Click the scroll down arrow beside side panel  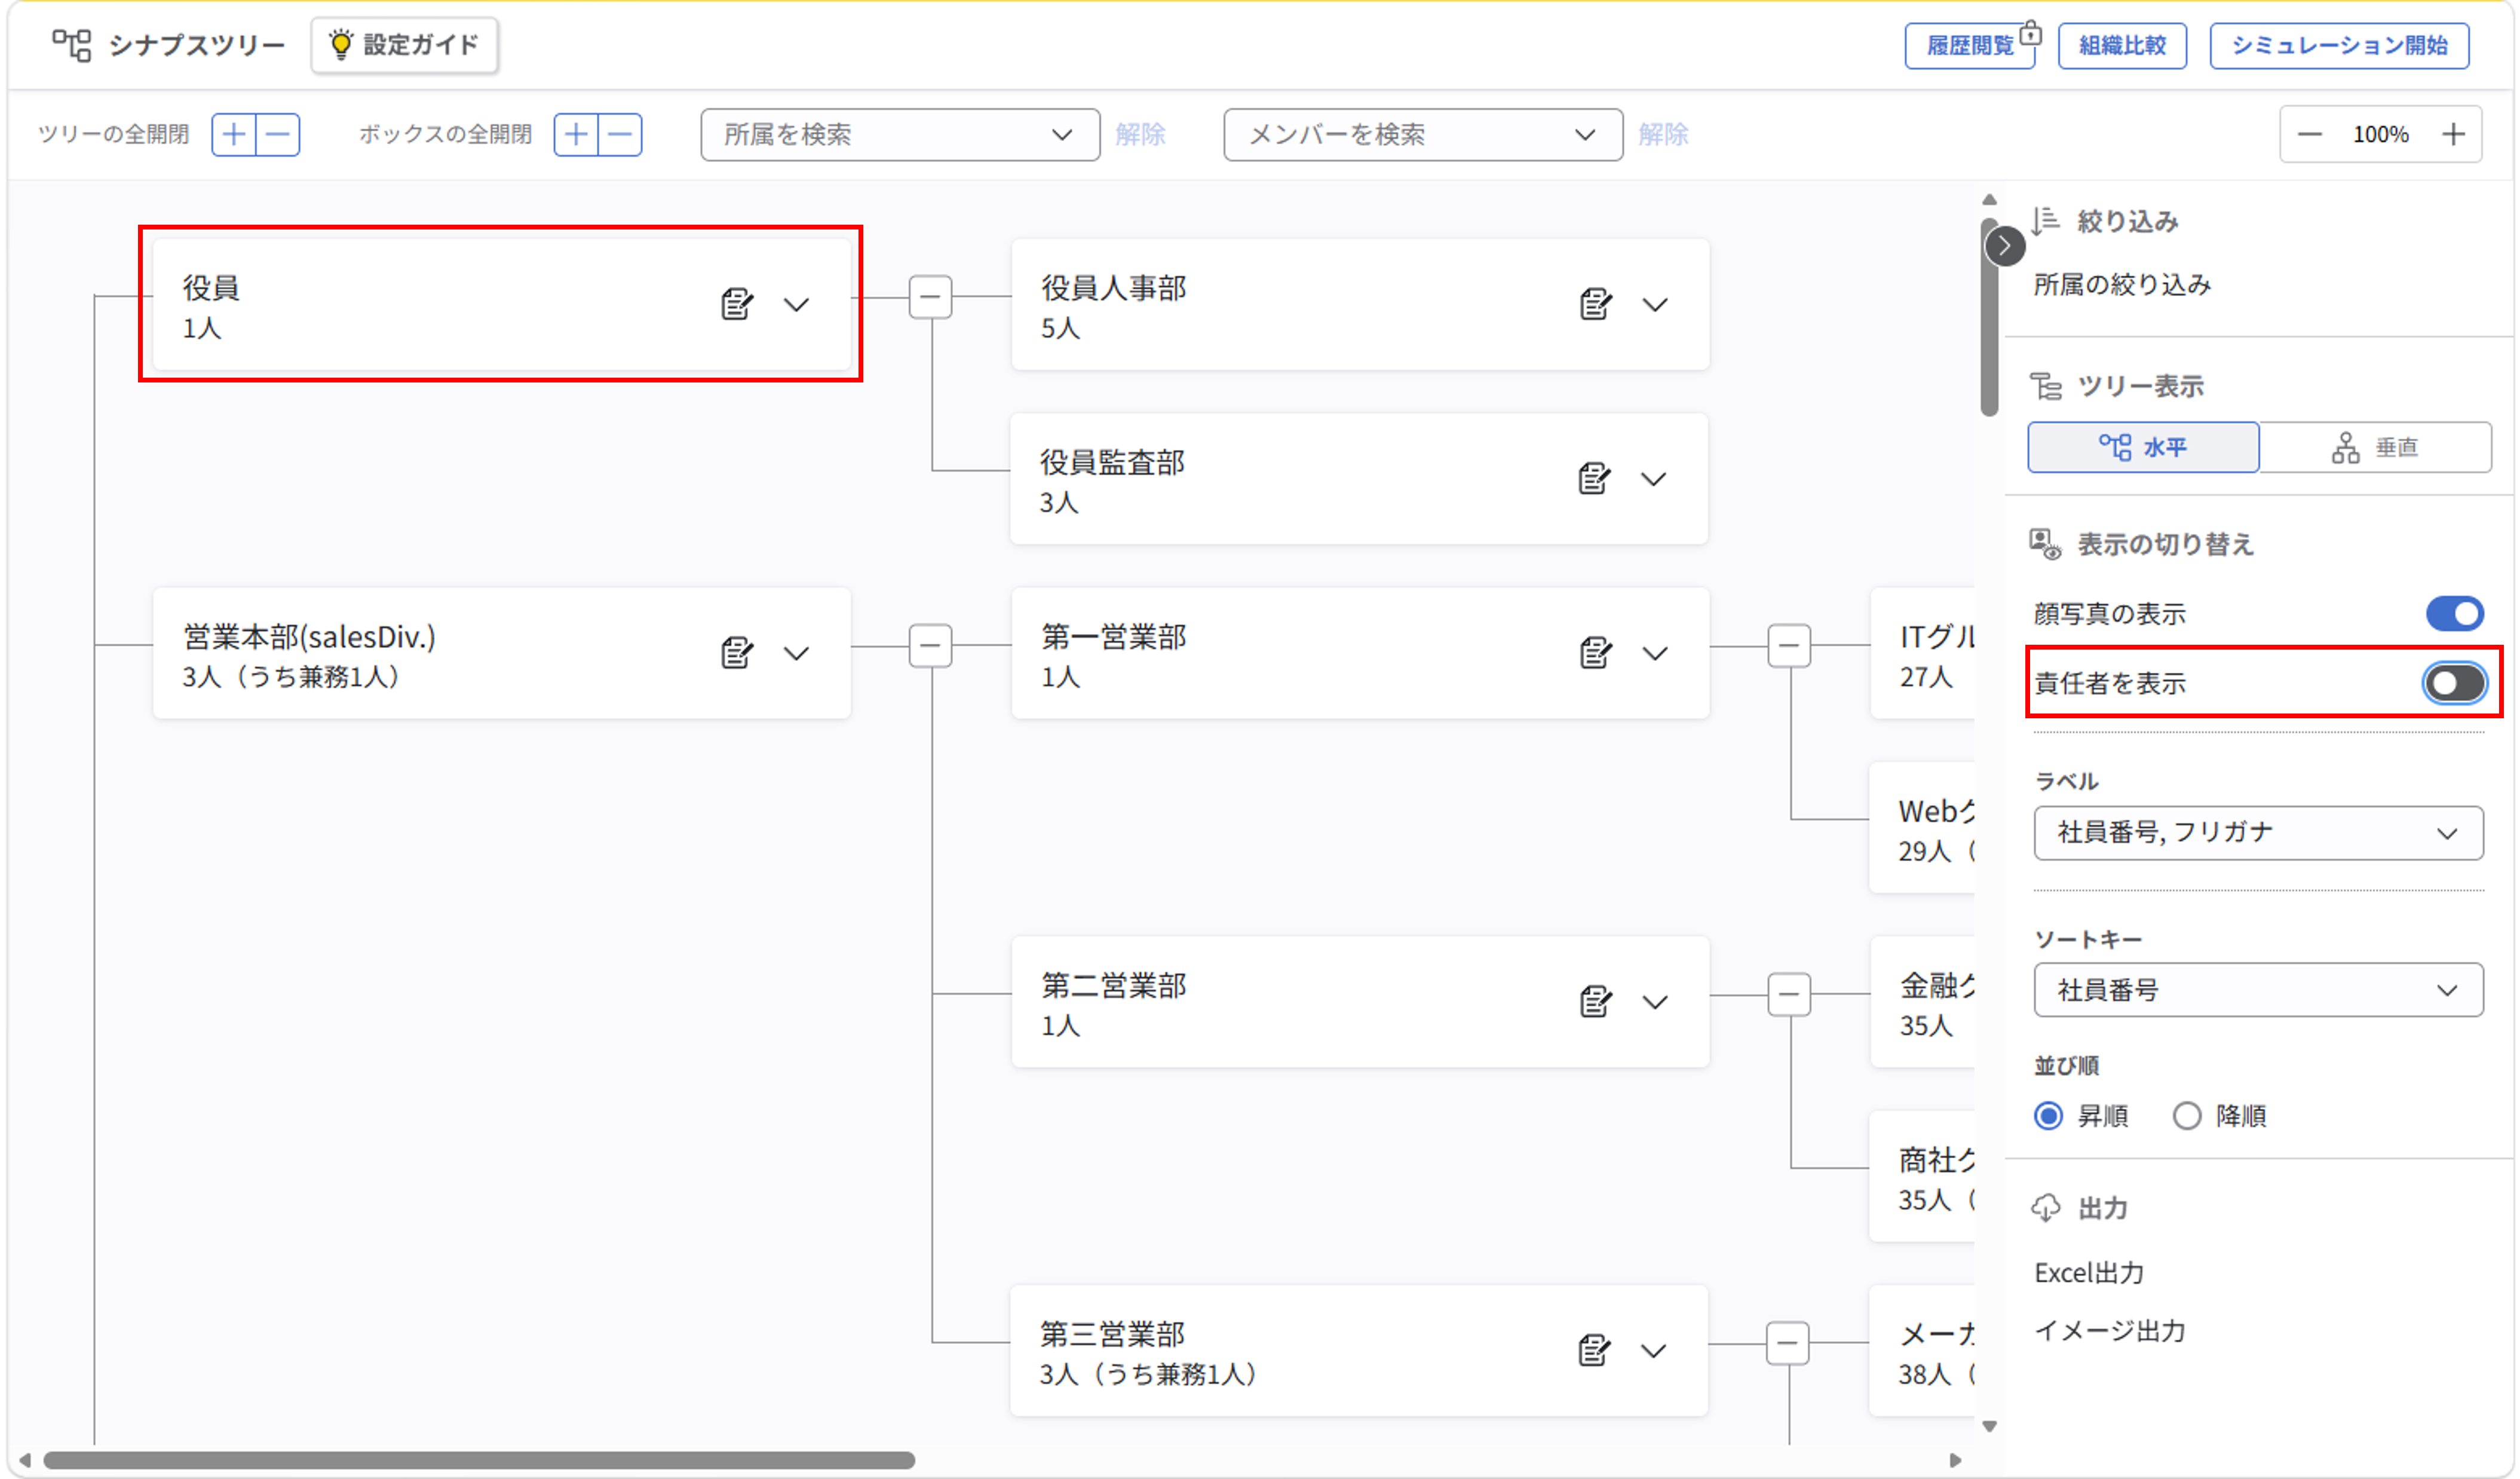pyautogui.click(x=1989, y=1426)
